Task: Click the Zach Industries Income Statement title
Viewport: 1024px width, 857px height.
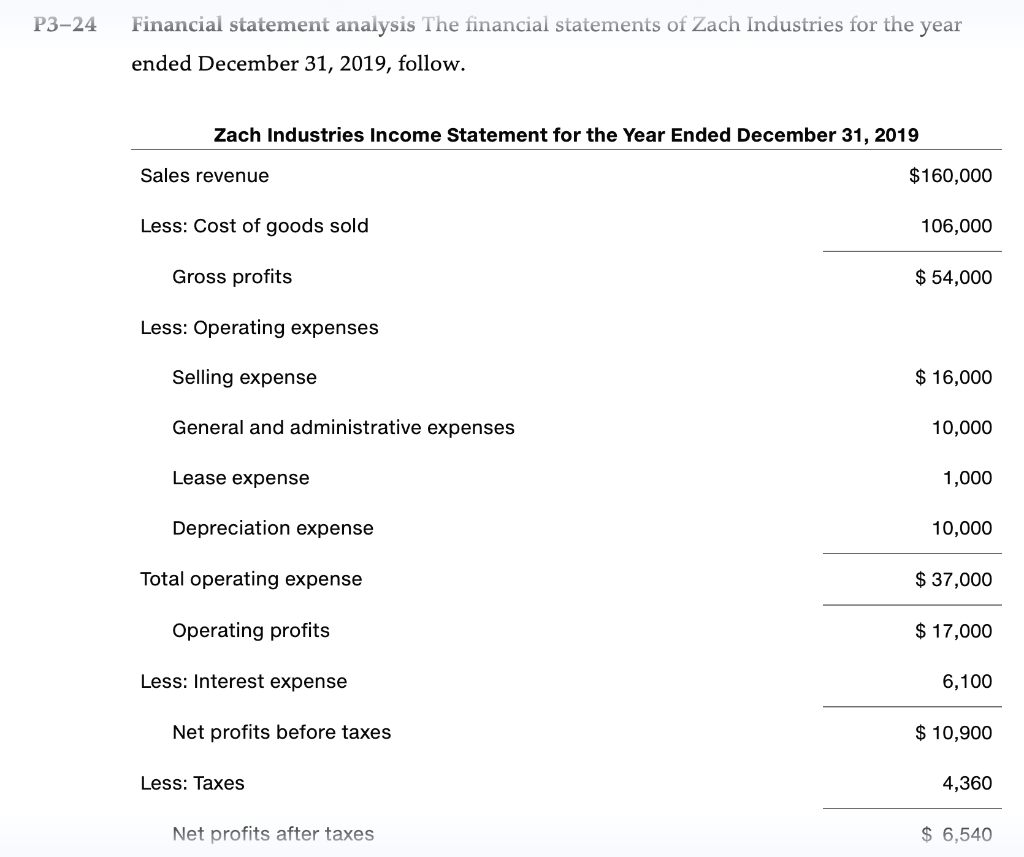Action: 566,134
